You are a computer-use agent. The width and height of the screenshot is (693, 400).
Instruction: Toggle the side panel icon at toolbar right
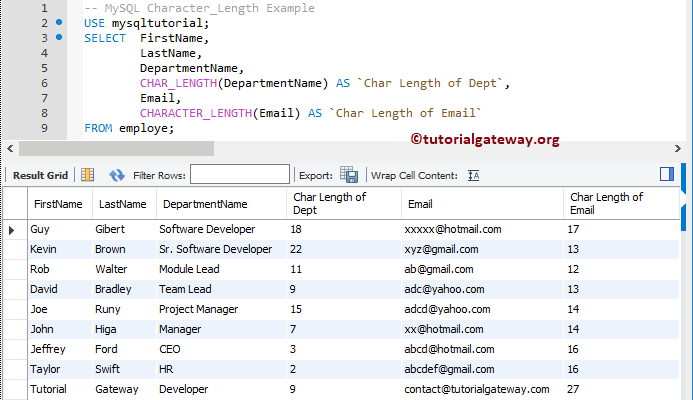click(667, 174)
